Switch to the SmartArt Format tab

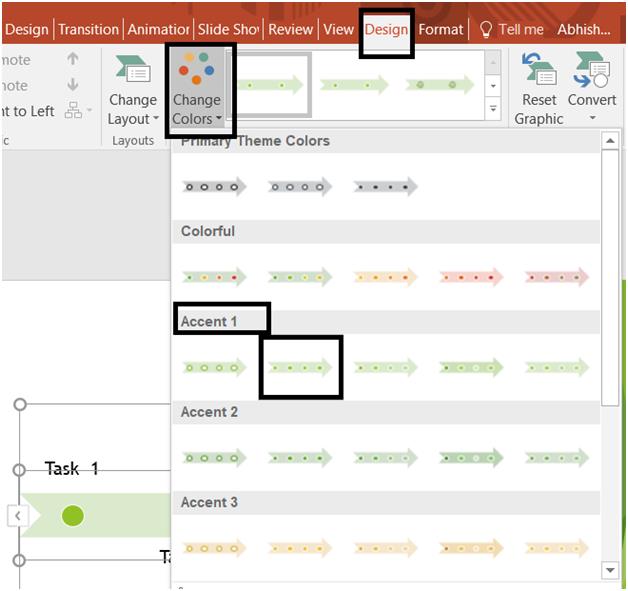[x=441, y=29]
